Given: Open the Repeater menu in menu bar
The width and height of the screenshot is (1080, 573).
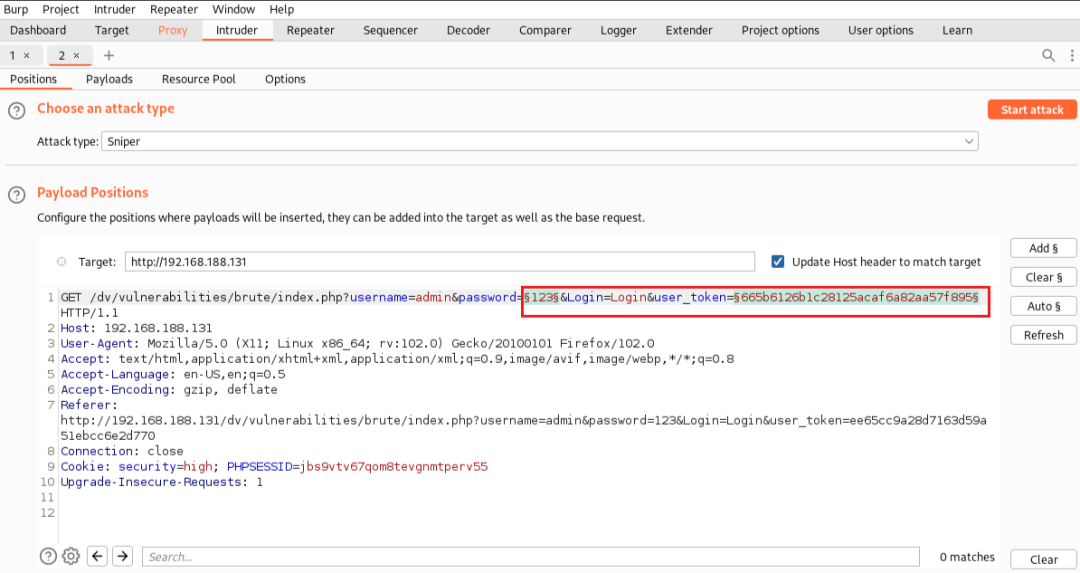Looking at the screenshot, I should (x=174, y=10).
